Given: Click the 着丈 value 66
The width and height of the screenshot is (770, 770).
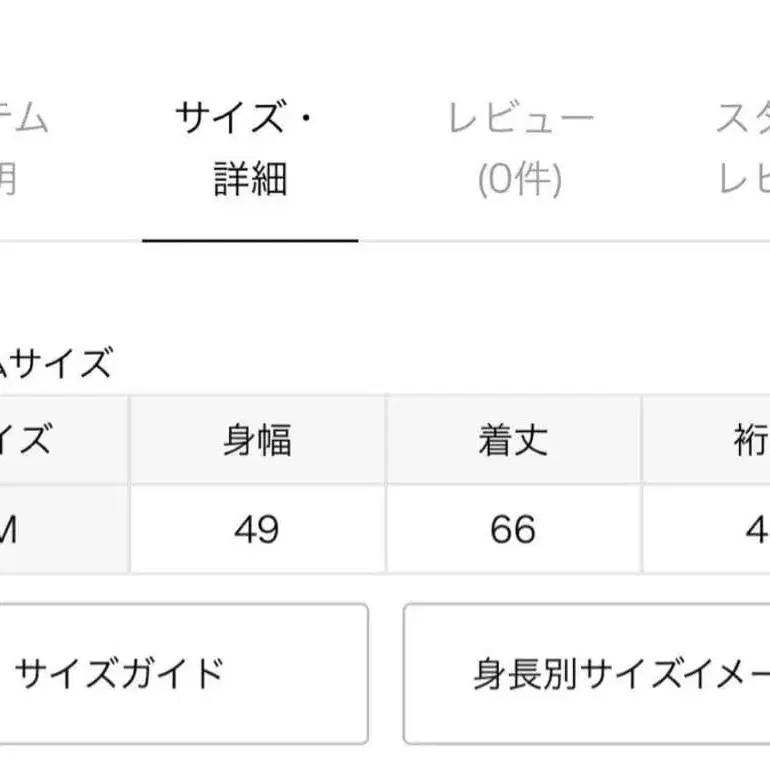Looking at the screenshot, I should click(x=513, y=530).
